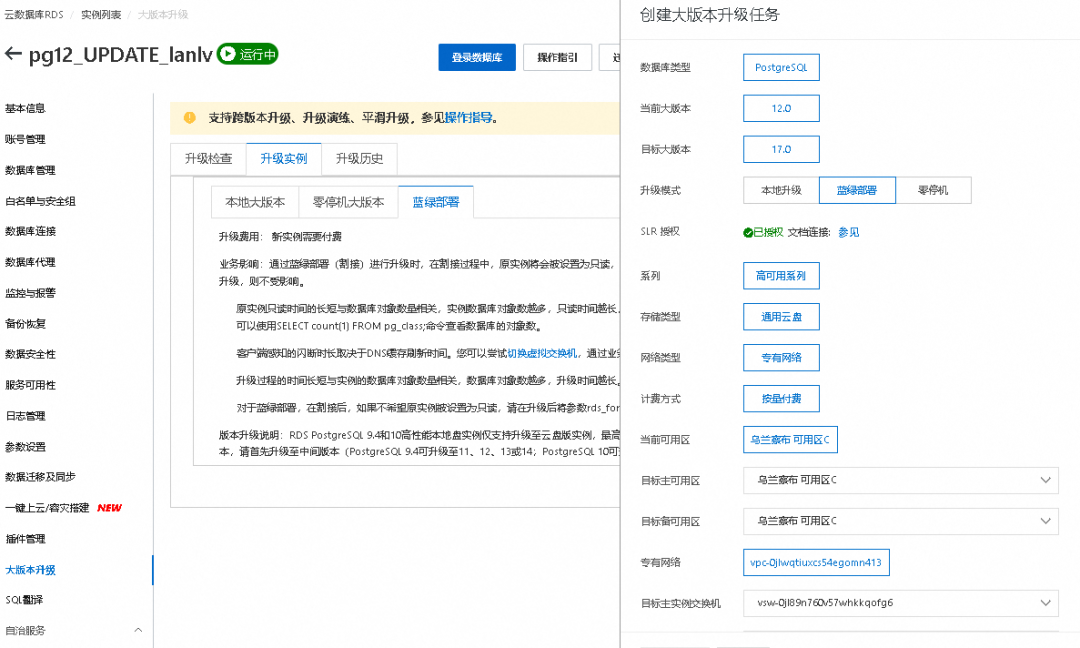
Task: Open the 参见 documentation link
Action: point(849,233)
